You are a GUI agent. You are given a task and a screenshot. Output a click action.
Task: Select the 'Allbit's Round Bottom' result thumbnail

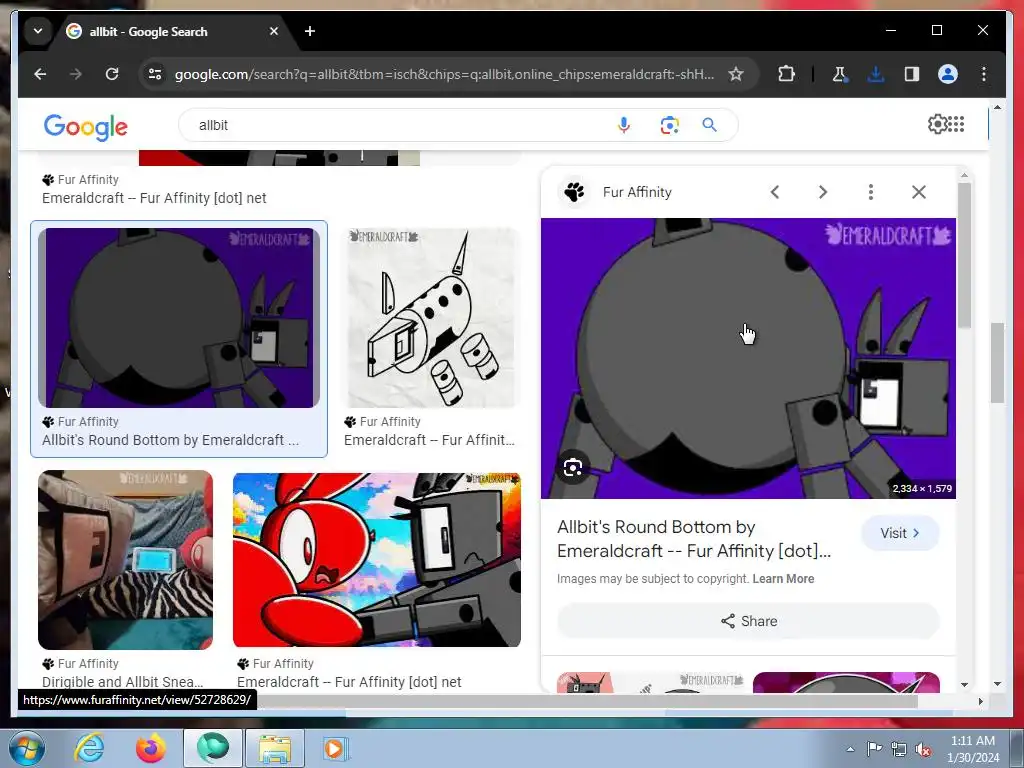click(x=179, y=318)
